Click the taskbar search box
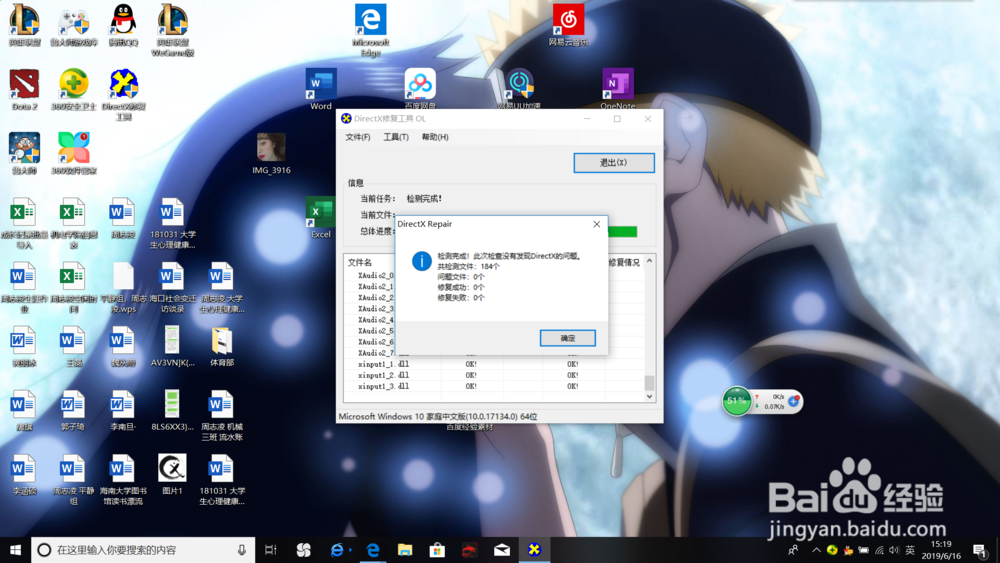This screenshot has width=1000, height=563. [x=143, y=550]
